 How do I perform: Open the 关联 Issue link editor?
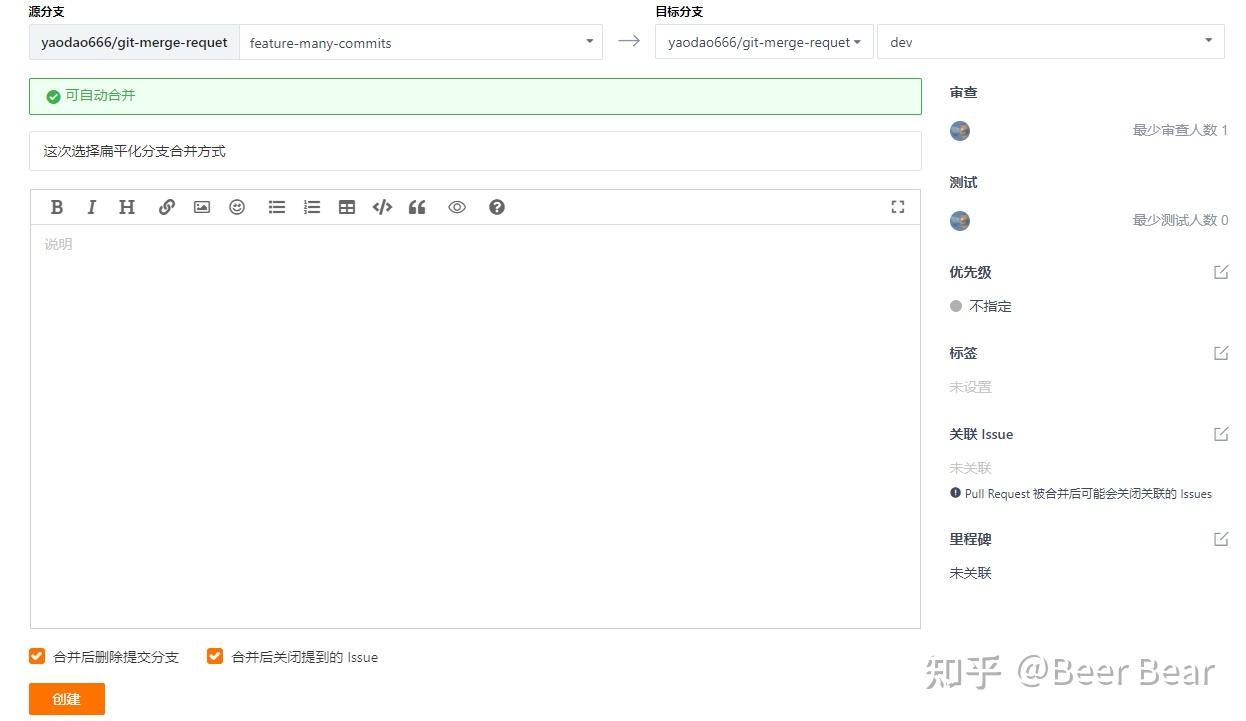tap(1221, 433)
